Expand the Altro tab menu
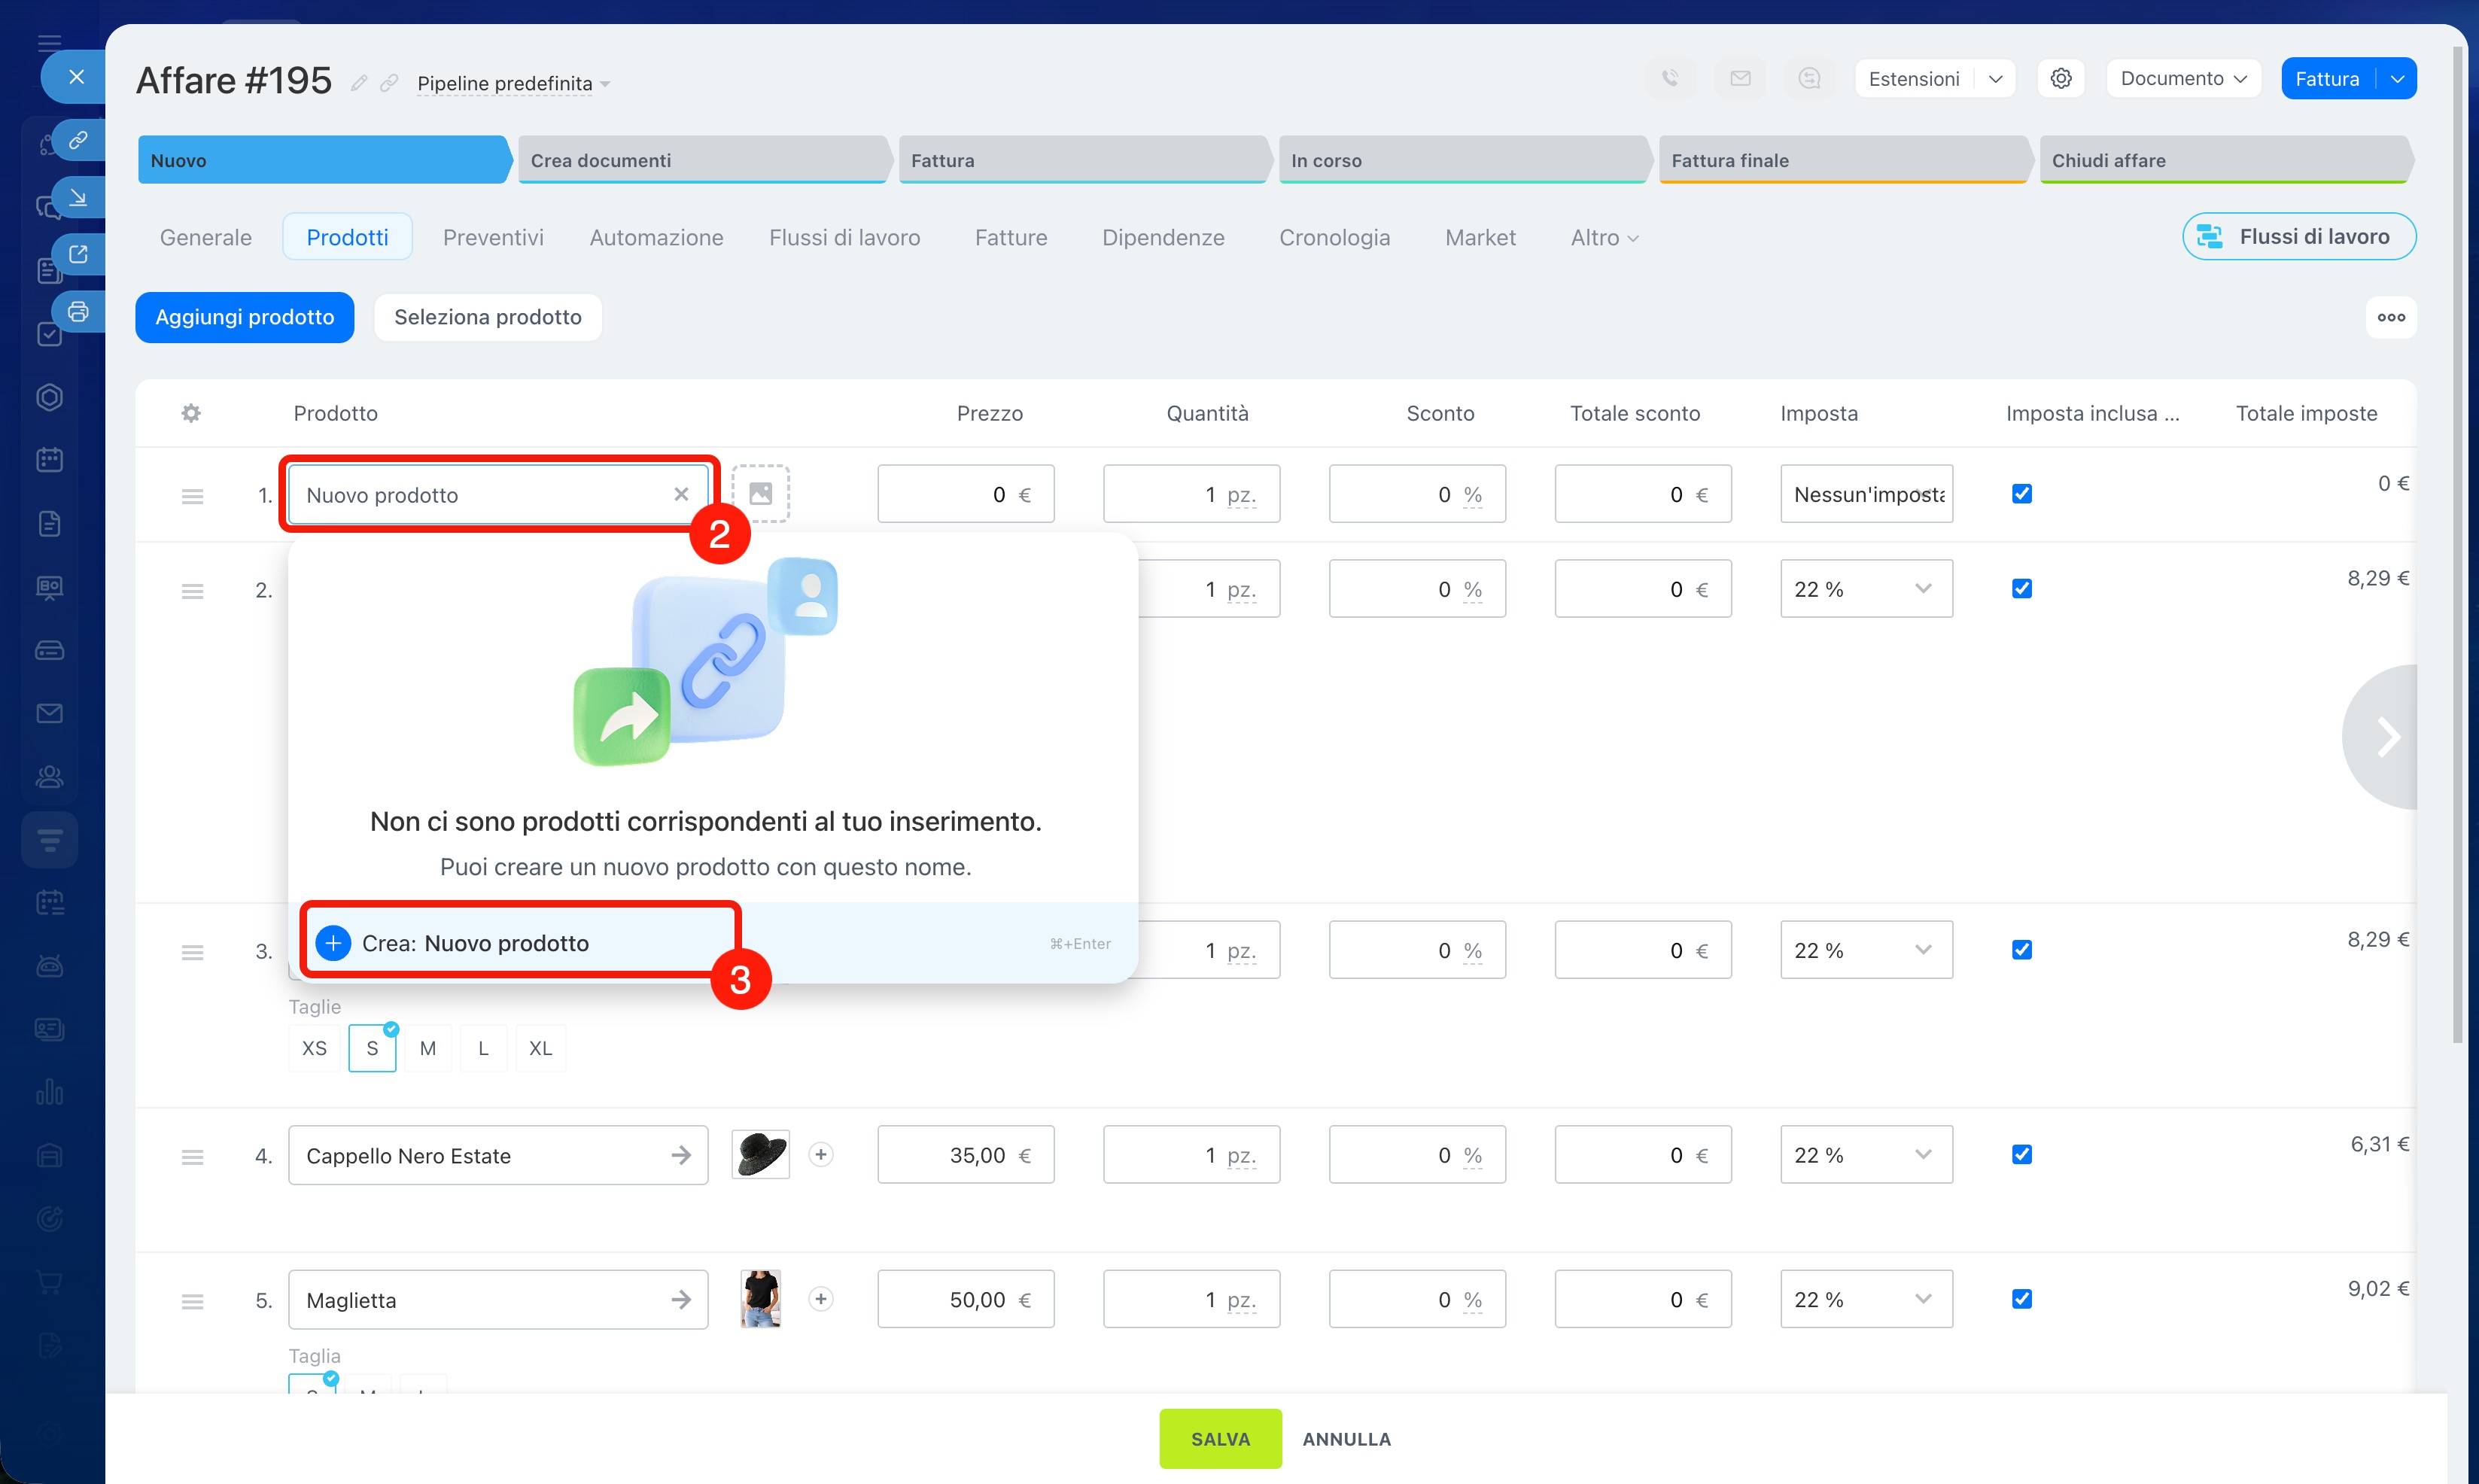 pos(1603,238)
